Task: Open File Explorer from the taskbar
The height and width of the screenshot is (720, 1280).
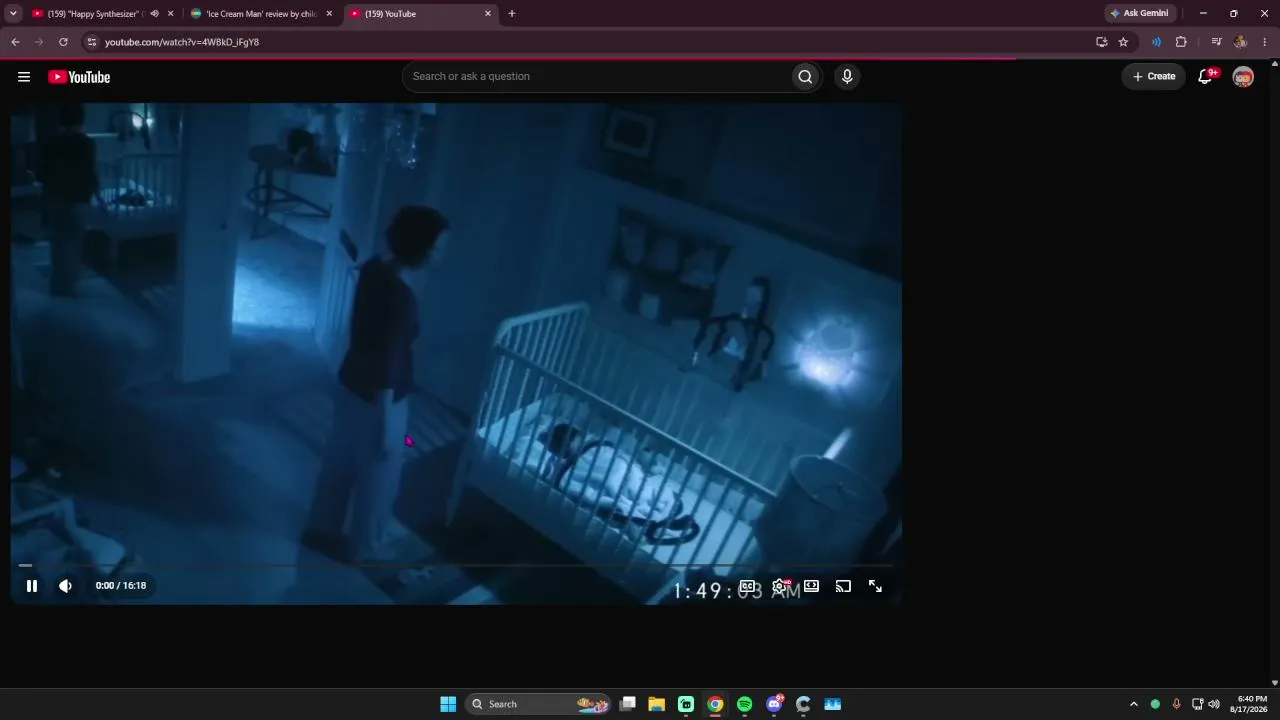Action: [657, 704]
